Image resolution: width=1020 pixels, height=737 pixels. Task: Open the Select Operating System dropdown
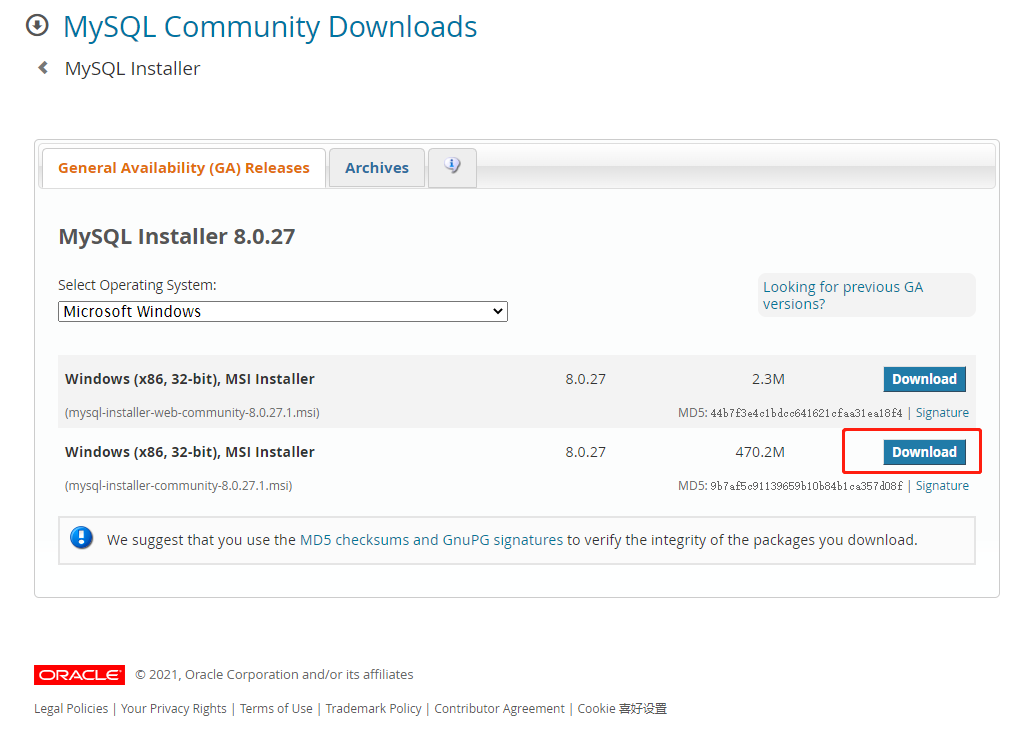282,311
